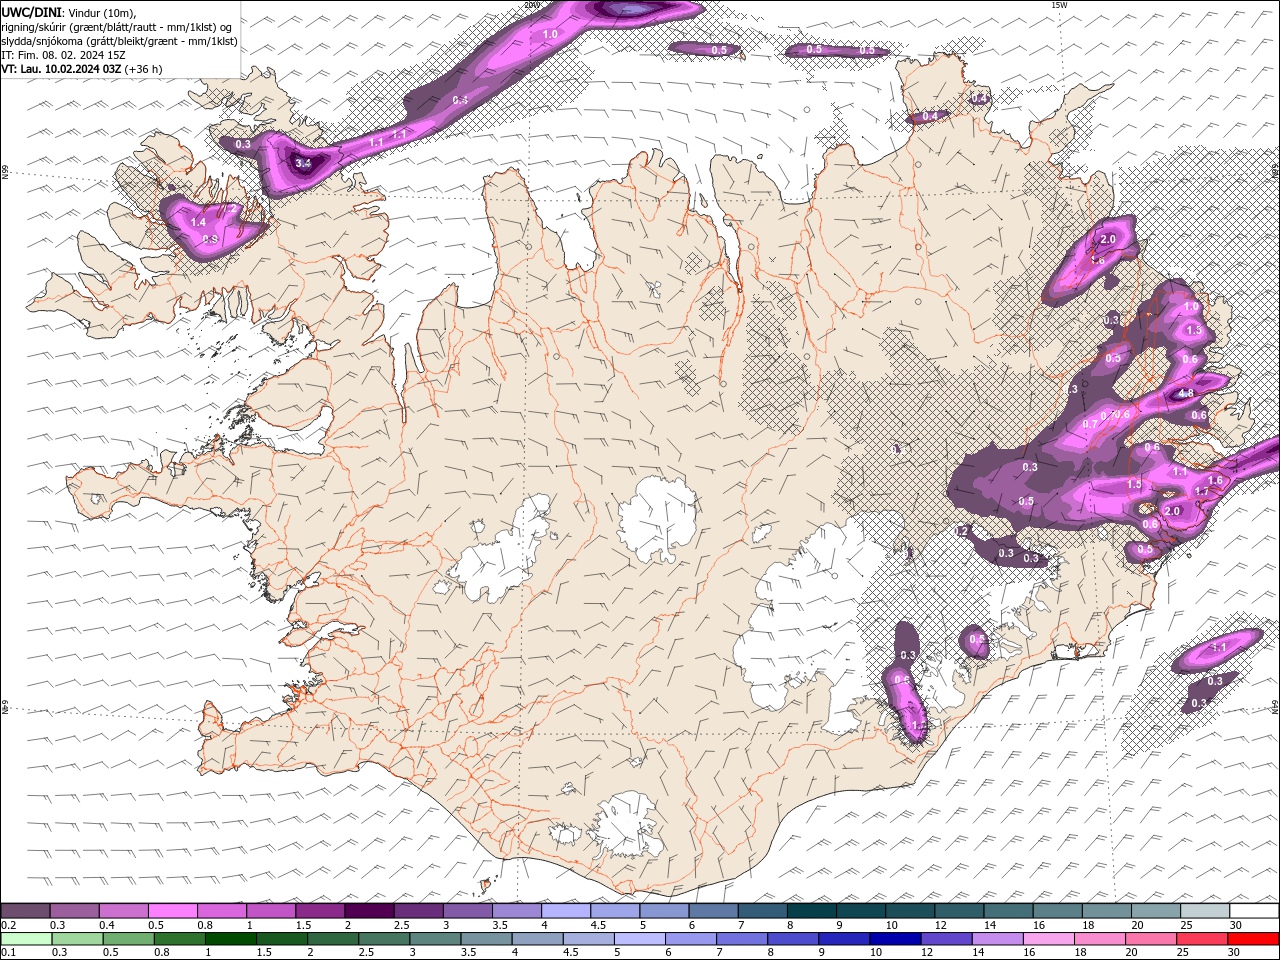Pick the light grey 25–30 snow swatch

point(1206,910)
